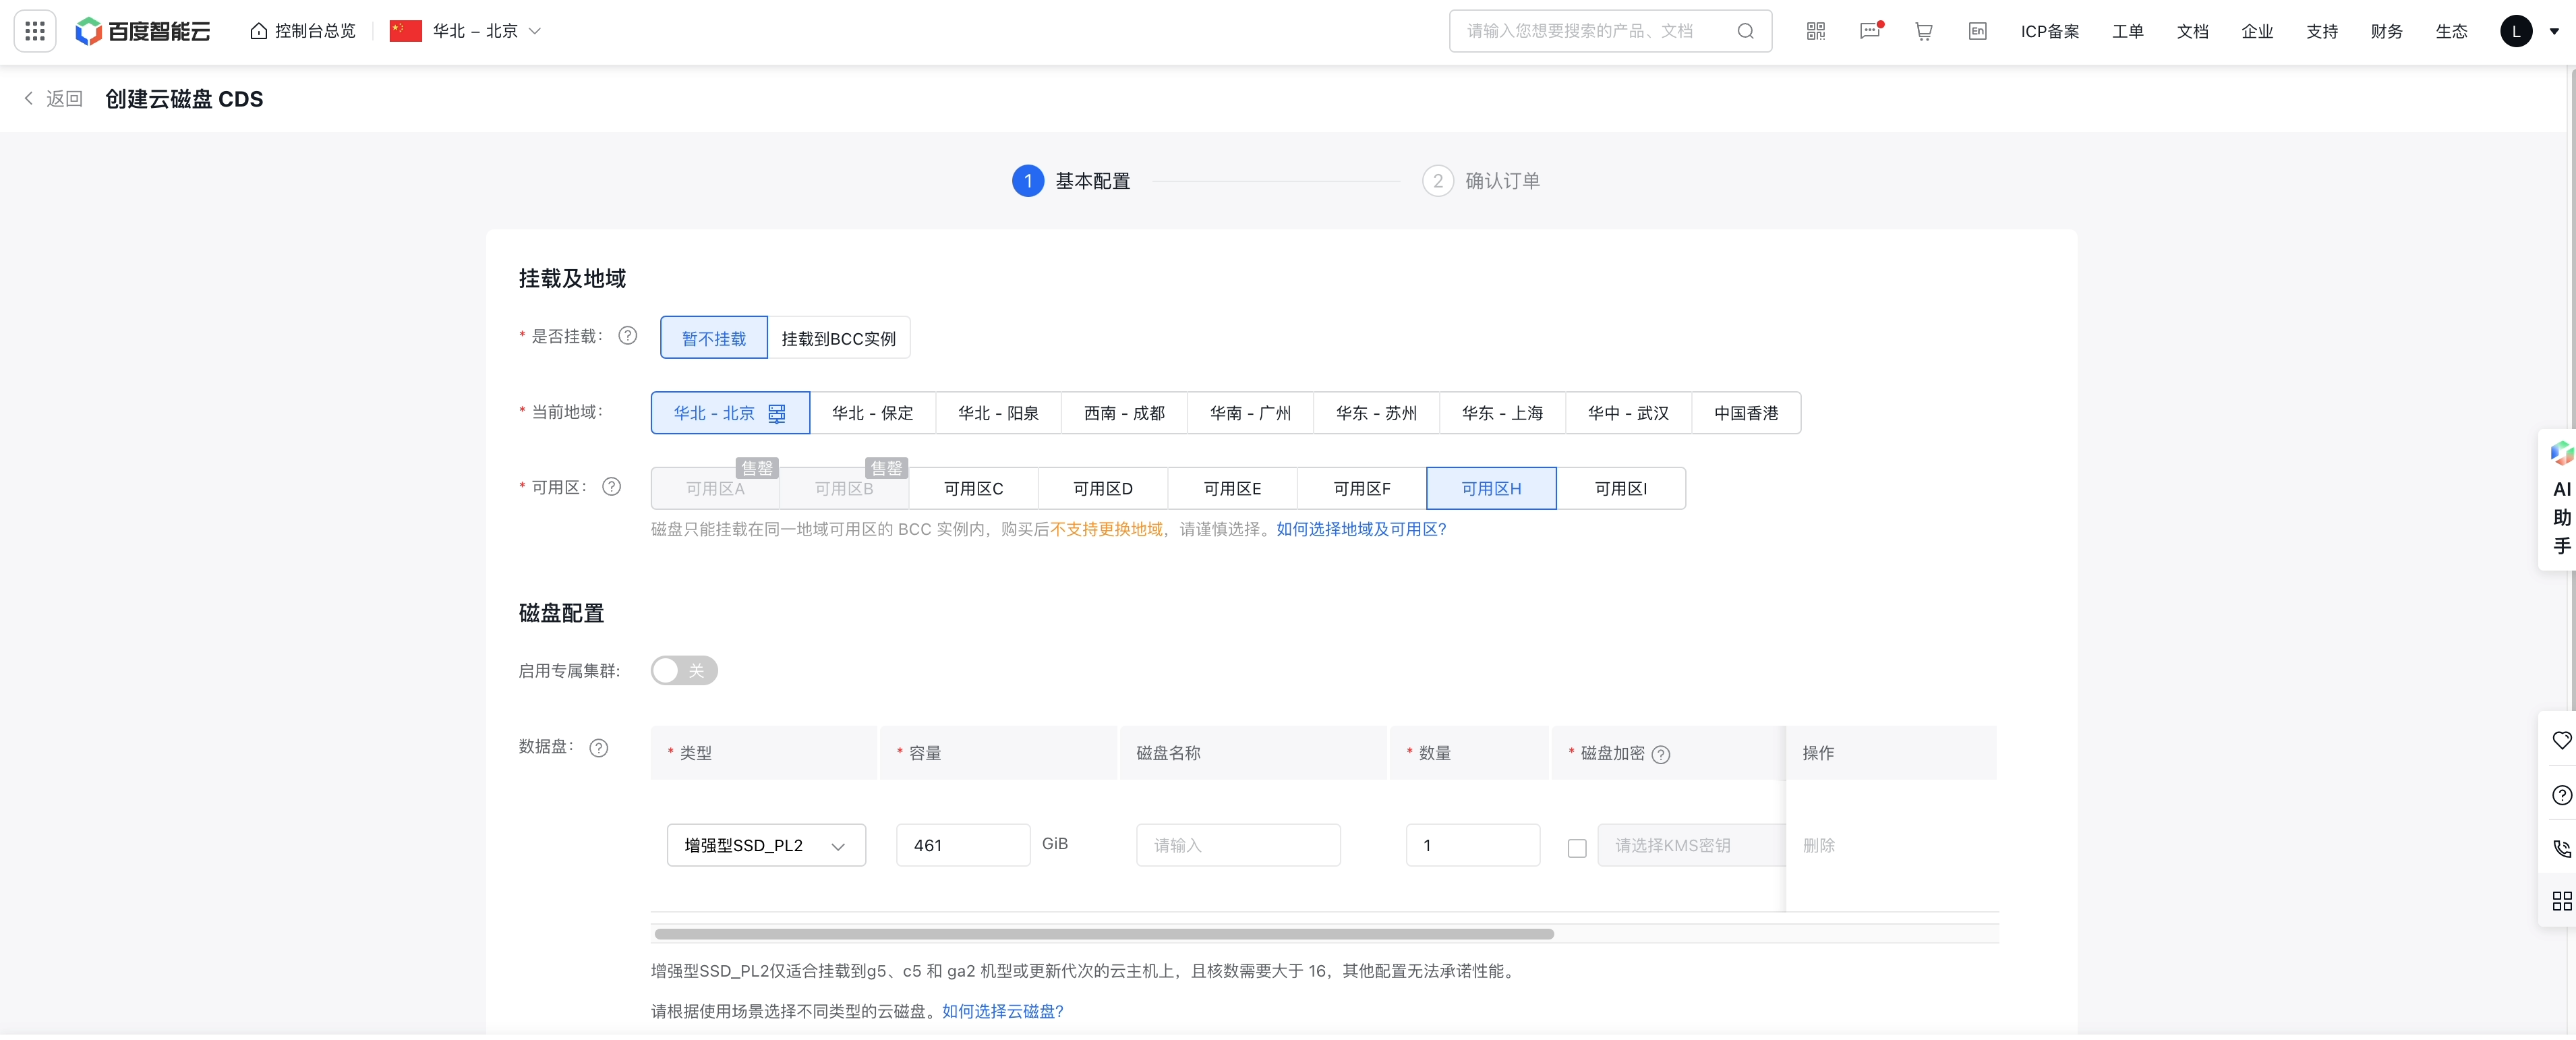The image size is (2576, 1040).
Task: Click the help question icon in sidebar
Action: point(2561,795)
